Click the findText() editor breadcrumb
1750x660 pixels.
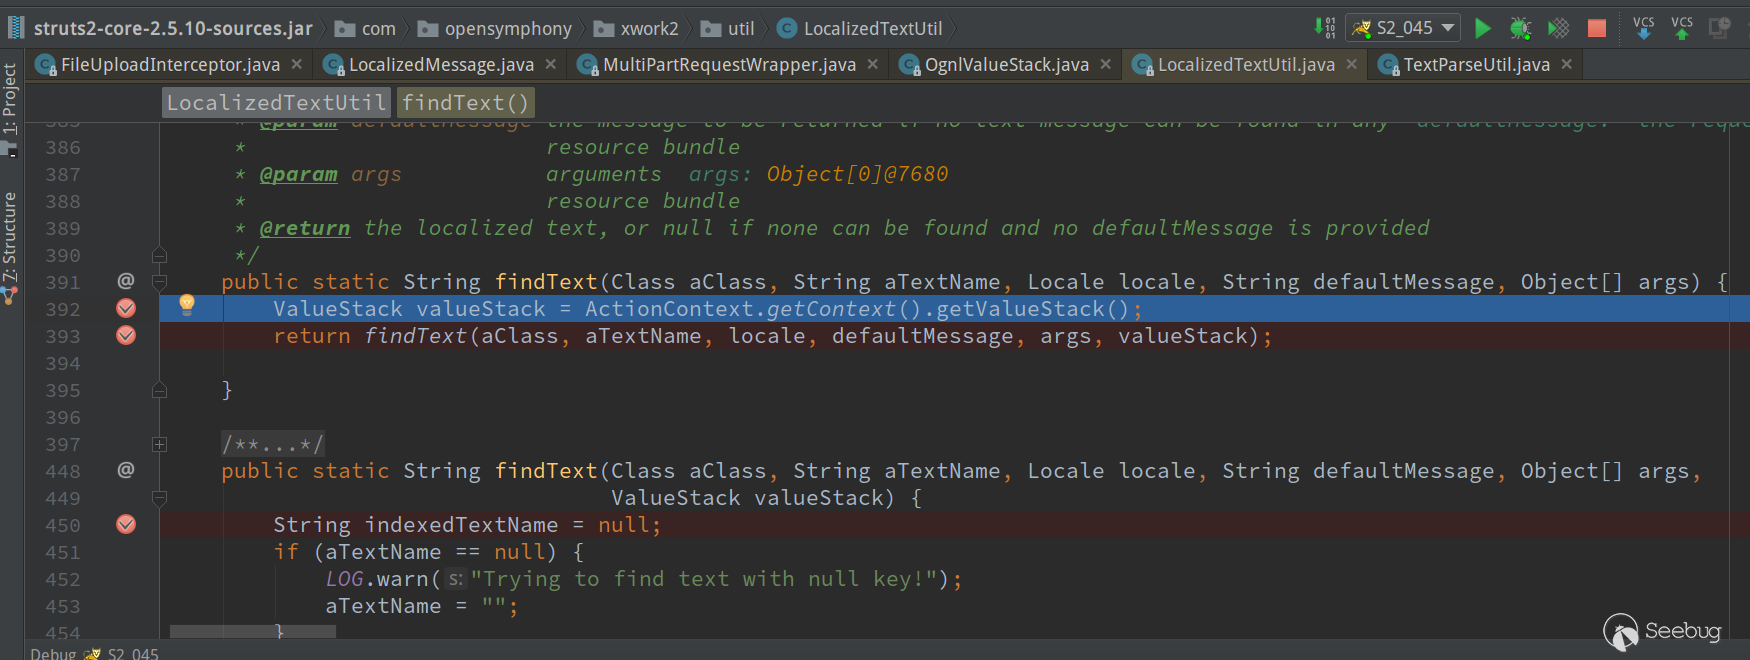click(465, 102)
